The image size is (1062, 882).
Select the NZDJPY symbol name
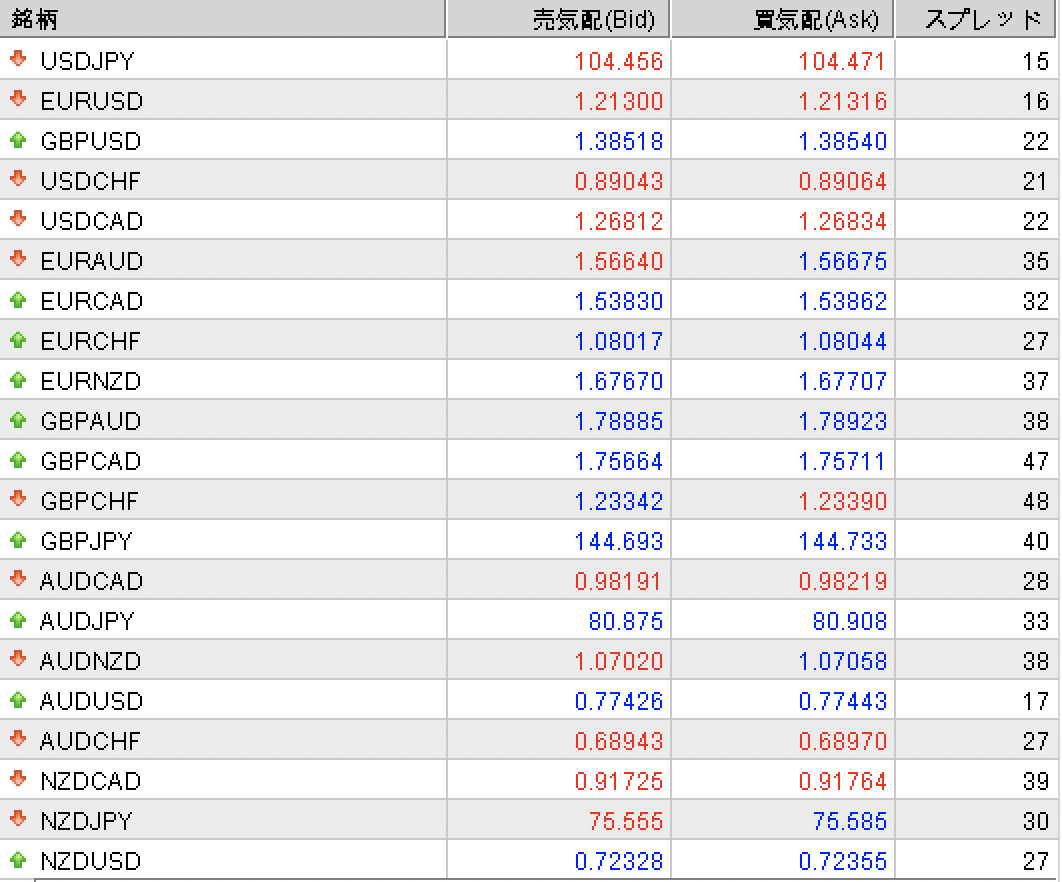(x=86, y=820)
